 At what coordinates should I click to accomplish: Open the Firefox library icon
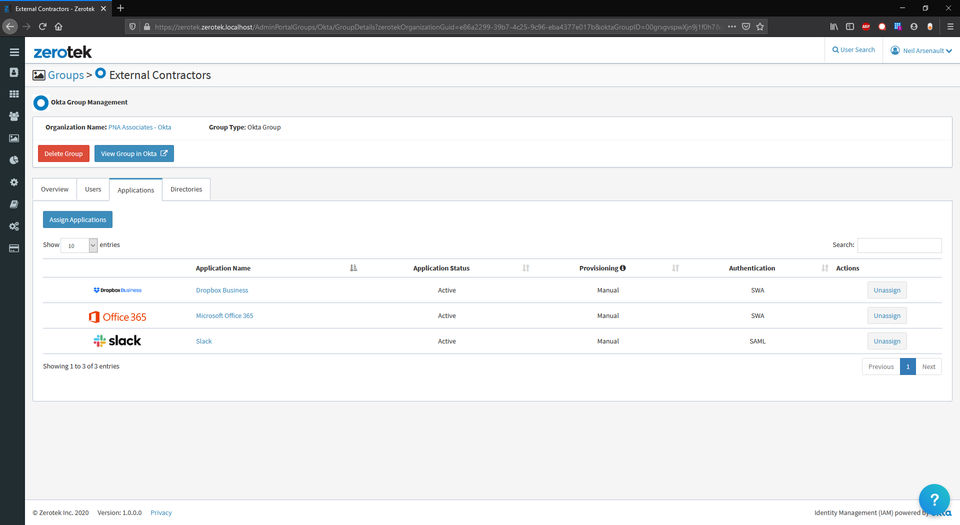[834, 26]
